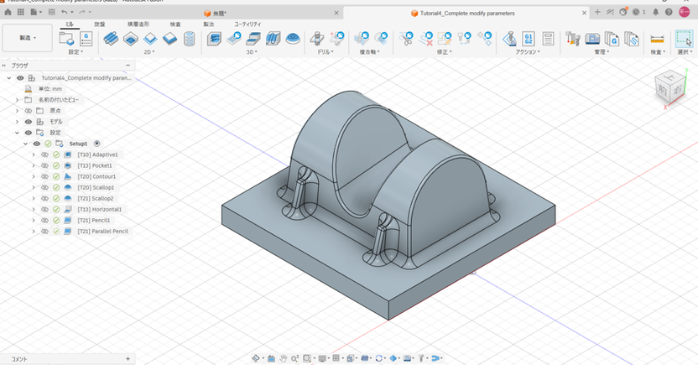Select the 2D Pocket tool icon
Screen dimensions: 698x365
point(130,39)
